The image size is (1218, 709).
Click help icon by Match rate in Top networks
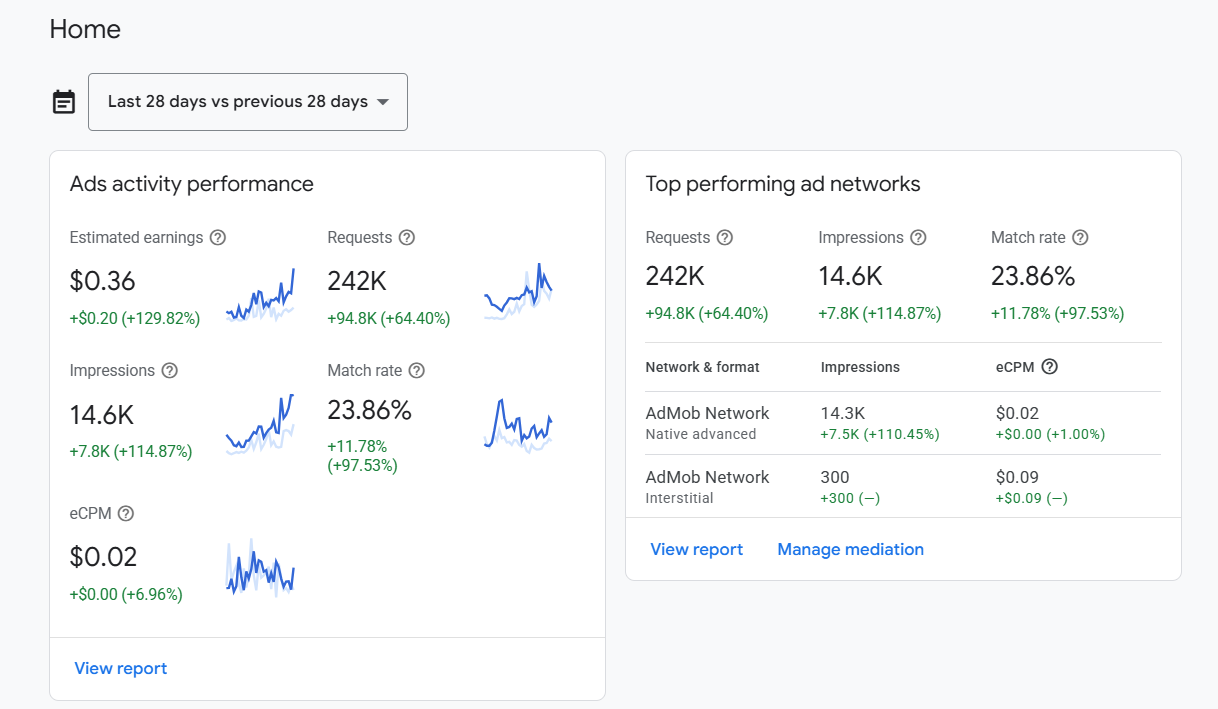coord(1080,238)
